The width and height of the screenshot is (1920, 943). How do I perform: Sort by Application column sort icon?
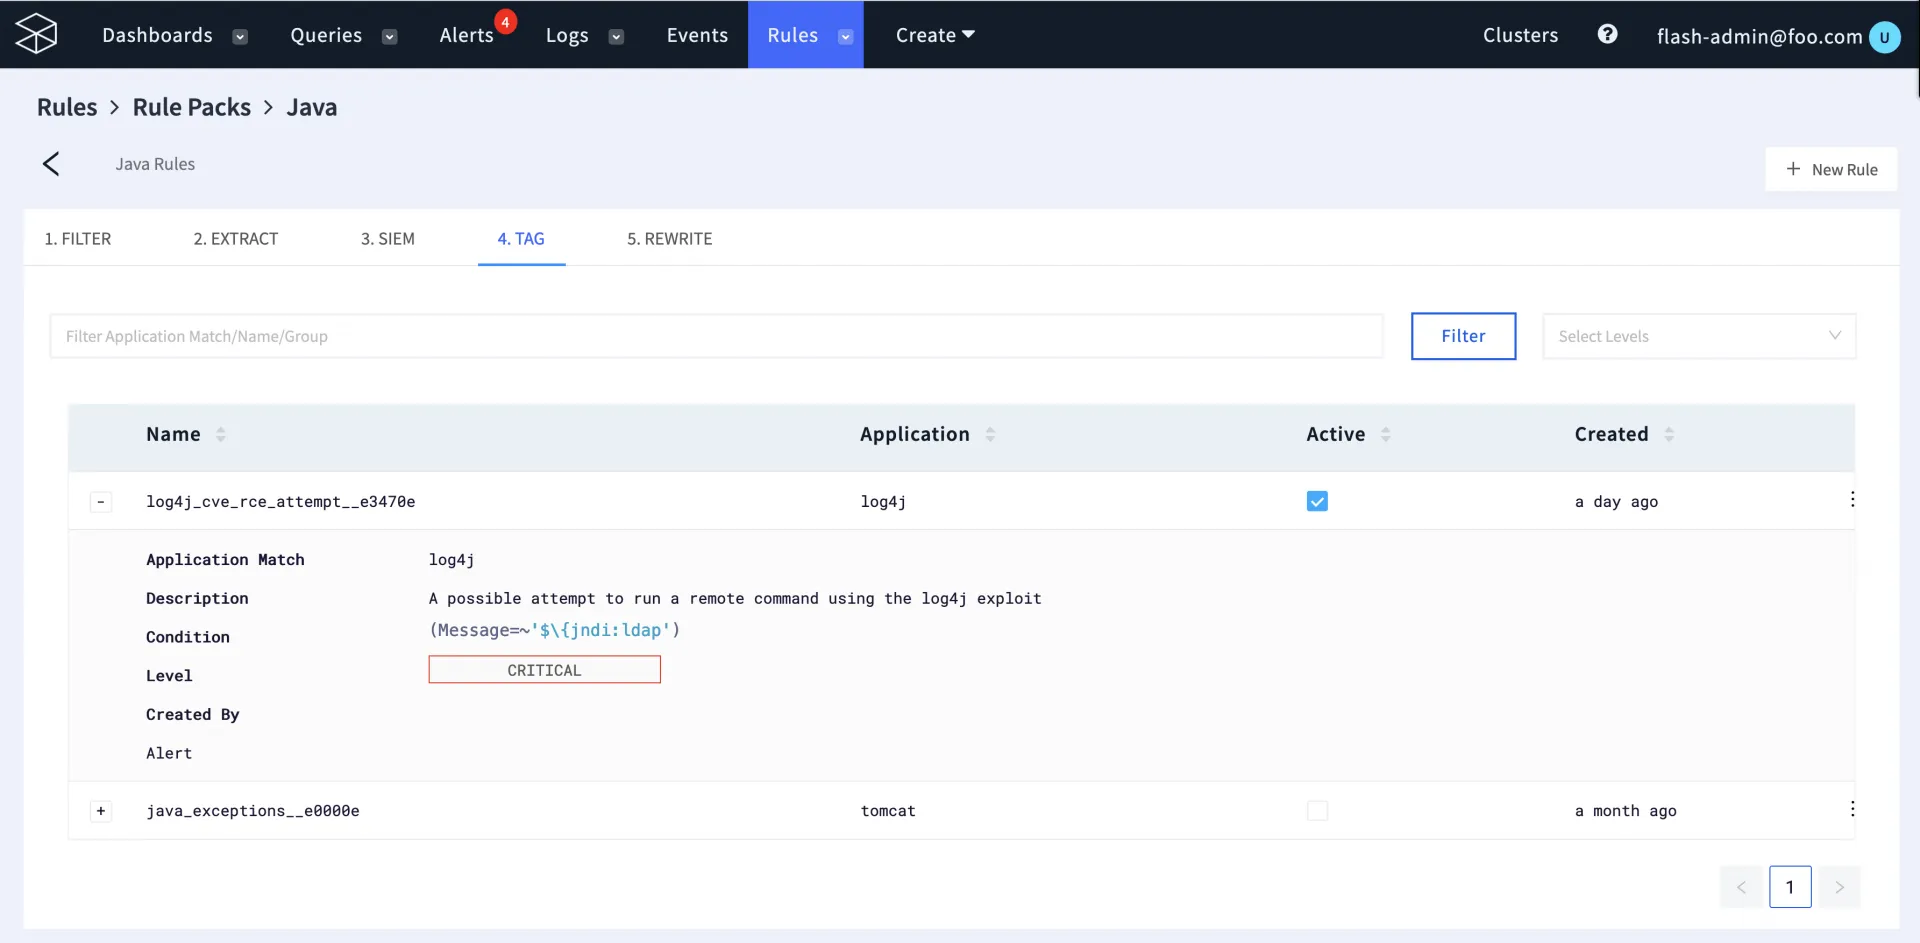click(990, 434)
